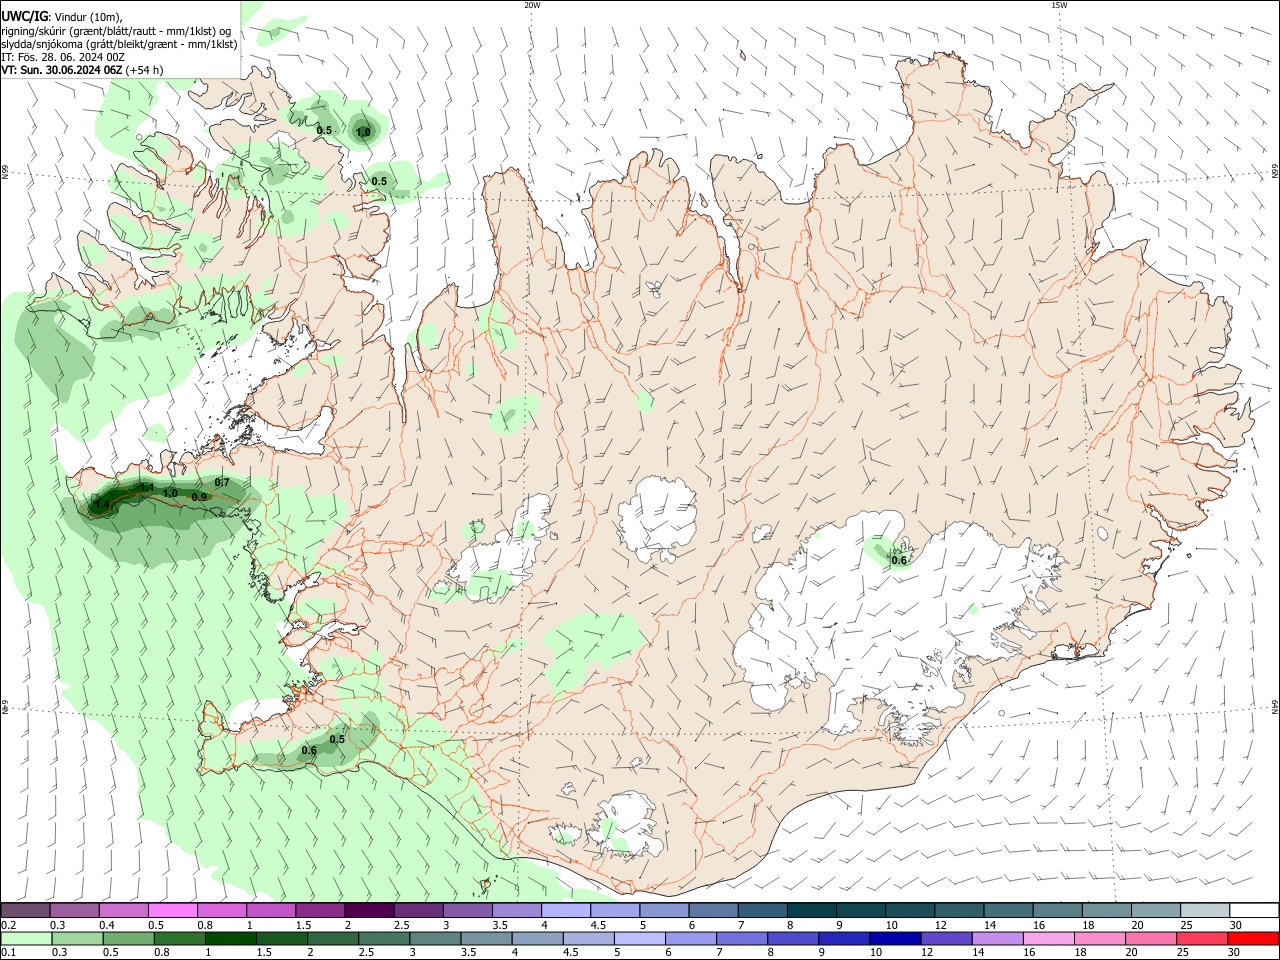
Task: Click the valid time line 'VT: Sun. 30.06.2024 06Z'
Action: click(x=62, y=70)
